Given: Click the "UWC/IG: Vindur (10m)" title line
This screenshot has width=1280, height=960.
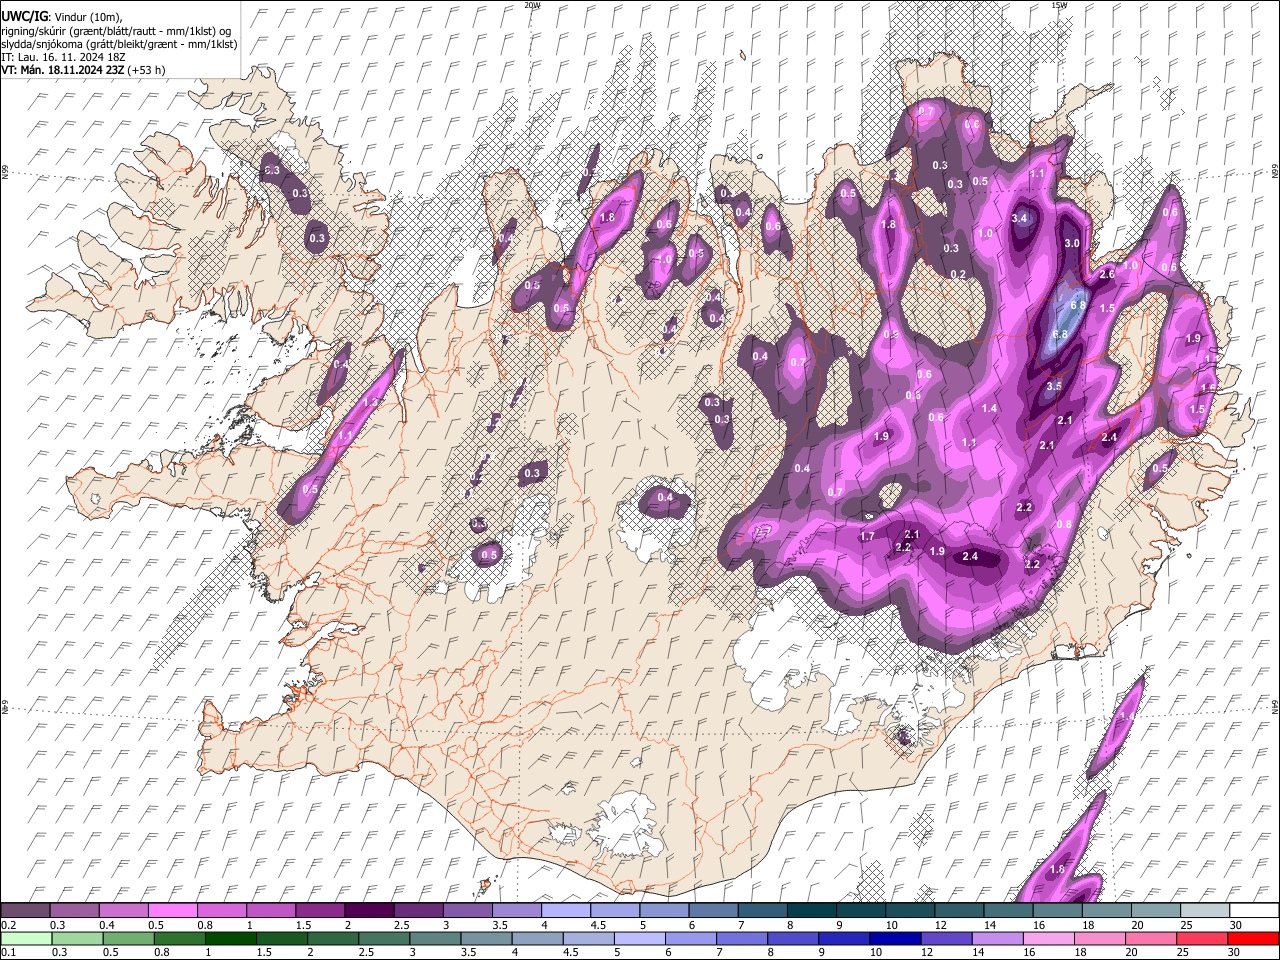Looking at the screenshot, I should pyautogui.click(x=61, y=17).
